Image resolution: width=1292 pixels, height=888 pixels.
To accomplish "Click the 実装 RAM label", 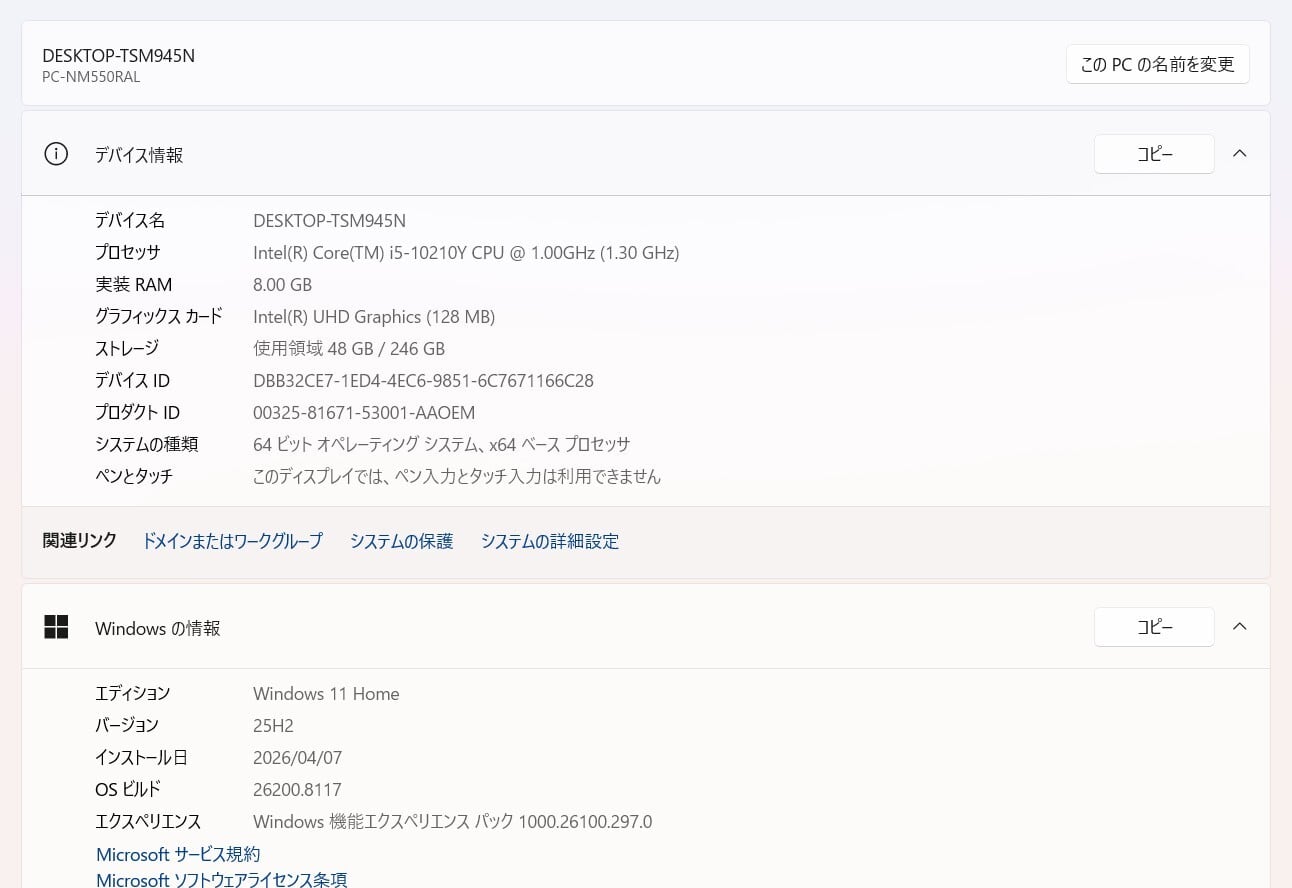I will pos(134,285).
